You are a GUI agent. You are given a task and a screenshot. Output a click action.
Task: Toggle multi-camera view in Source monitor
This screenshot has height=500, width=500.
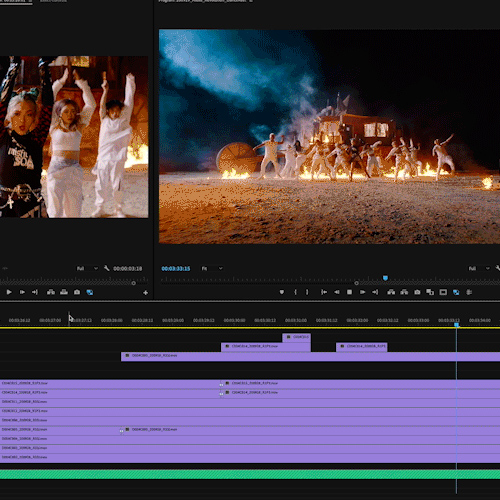[90, 292]
